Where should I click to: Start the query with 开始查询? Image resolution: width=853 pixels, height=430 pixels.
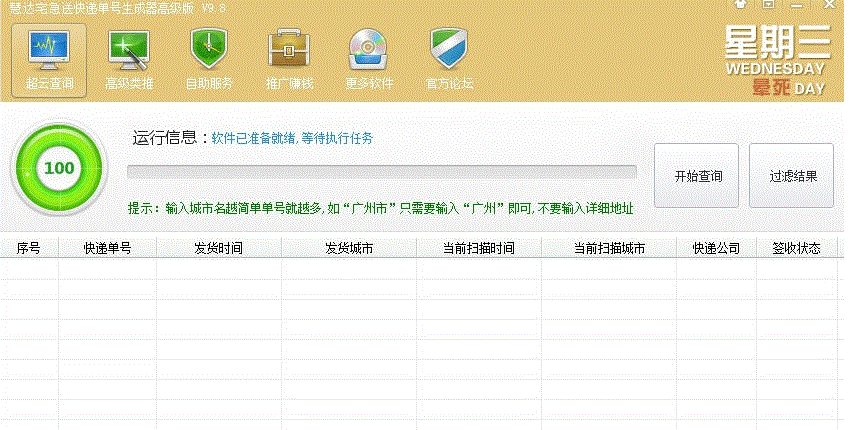tap(696, 175)
